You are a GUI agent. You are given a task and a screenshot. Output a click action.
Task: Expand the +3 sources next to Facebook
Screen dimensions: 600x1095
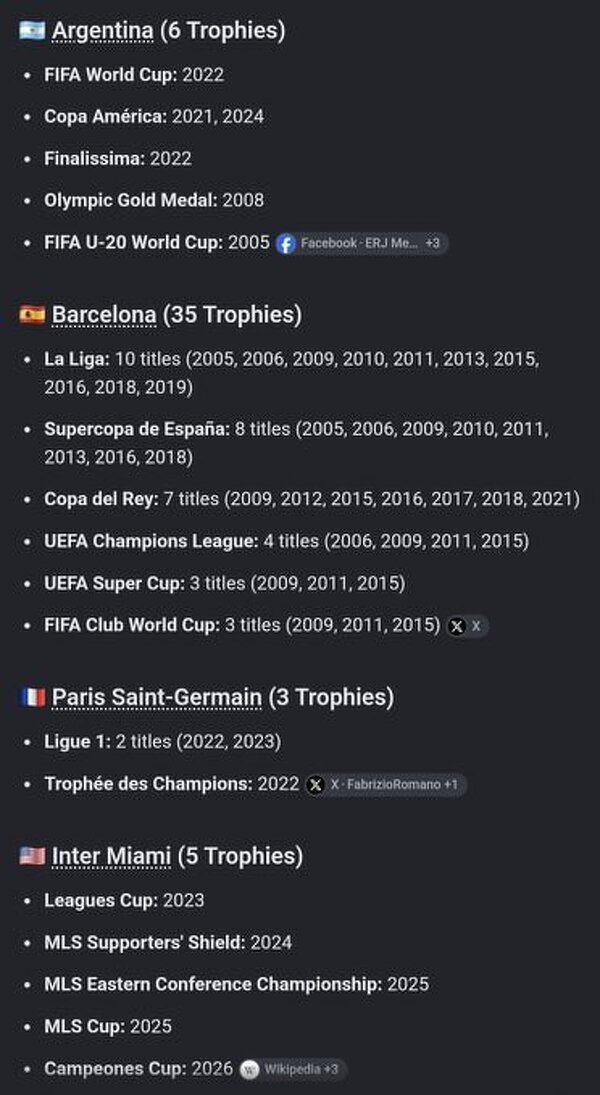pyautogui.click(x=433, y=244)
